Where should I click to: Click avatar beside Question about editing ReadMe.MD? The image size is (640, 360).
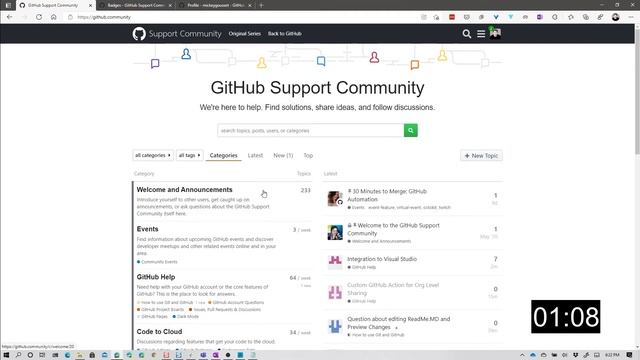point(335,326)
